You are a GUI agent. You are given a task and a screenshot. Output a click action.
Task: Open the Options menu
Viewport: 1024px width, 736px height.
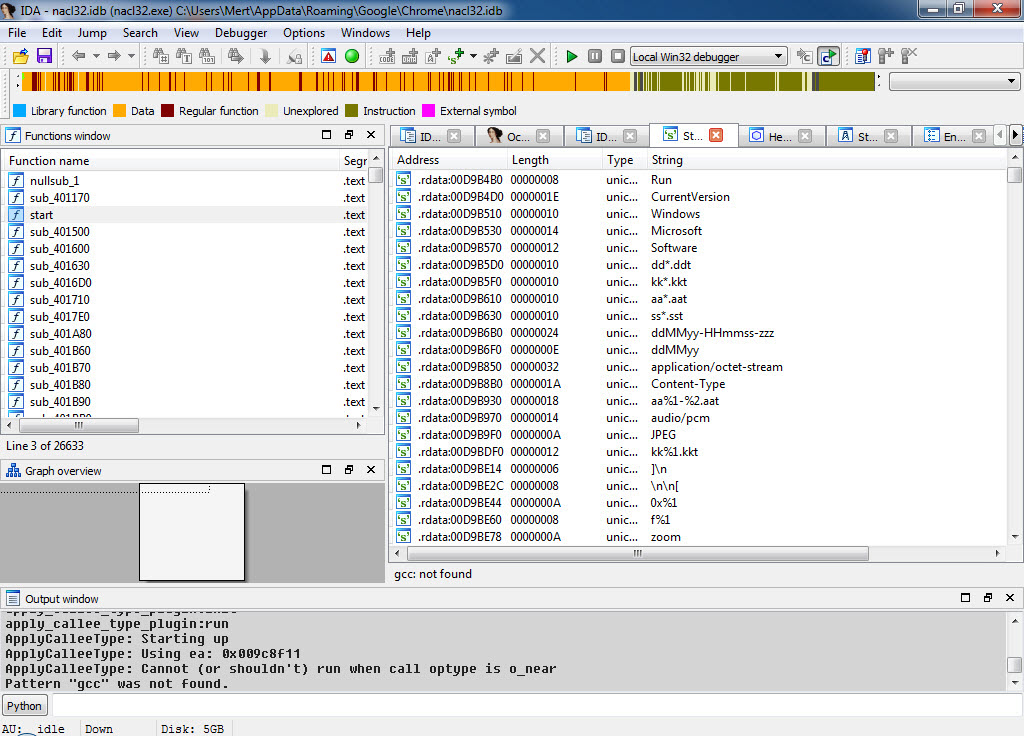click(x=304, y=33)
